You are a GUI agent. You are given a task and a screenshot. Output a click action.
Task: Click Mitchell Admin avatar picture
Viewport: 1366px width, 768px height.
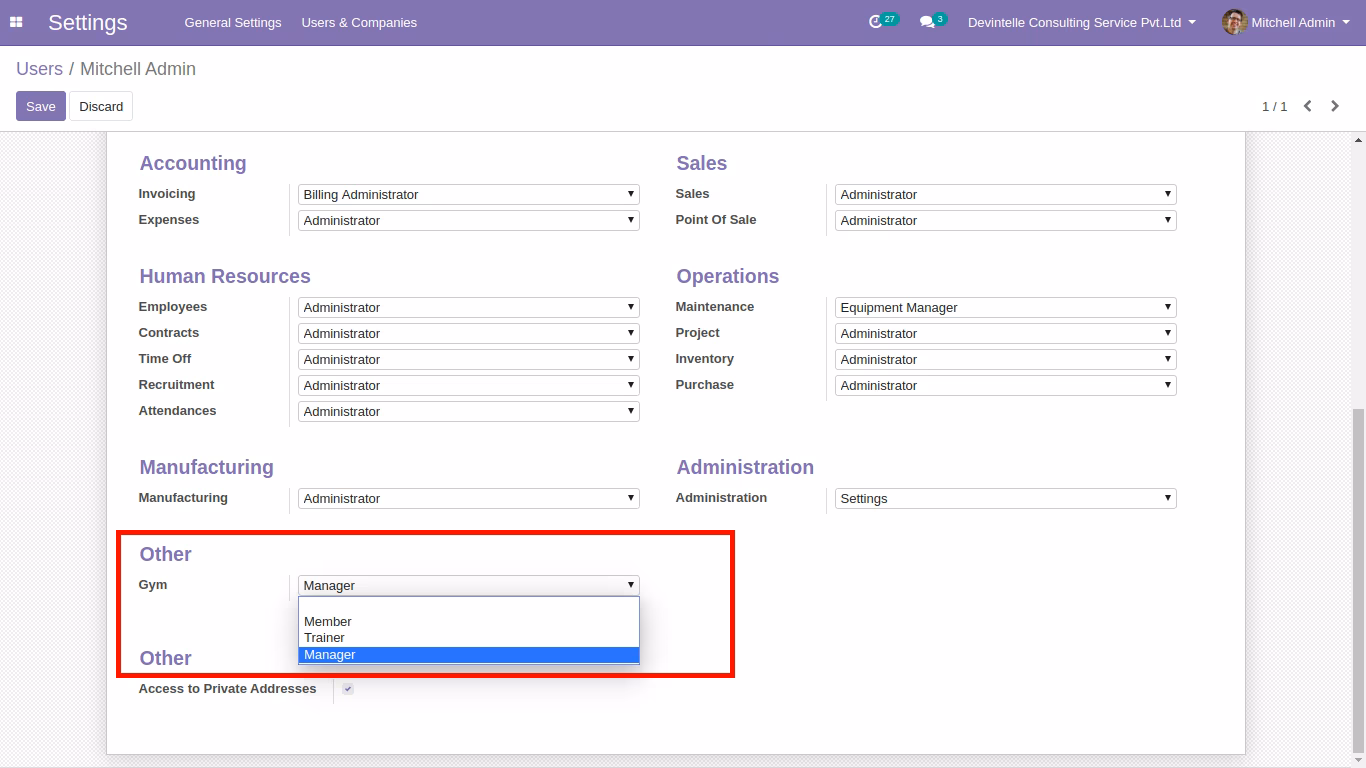pyautogui.click(x=1234, y=22)
